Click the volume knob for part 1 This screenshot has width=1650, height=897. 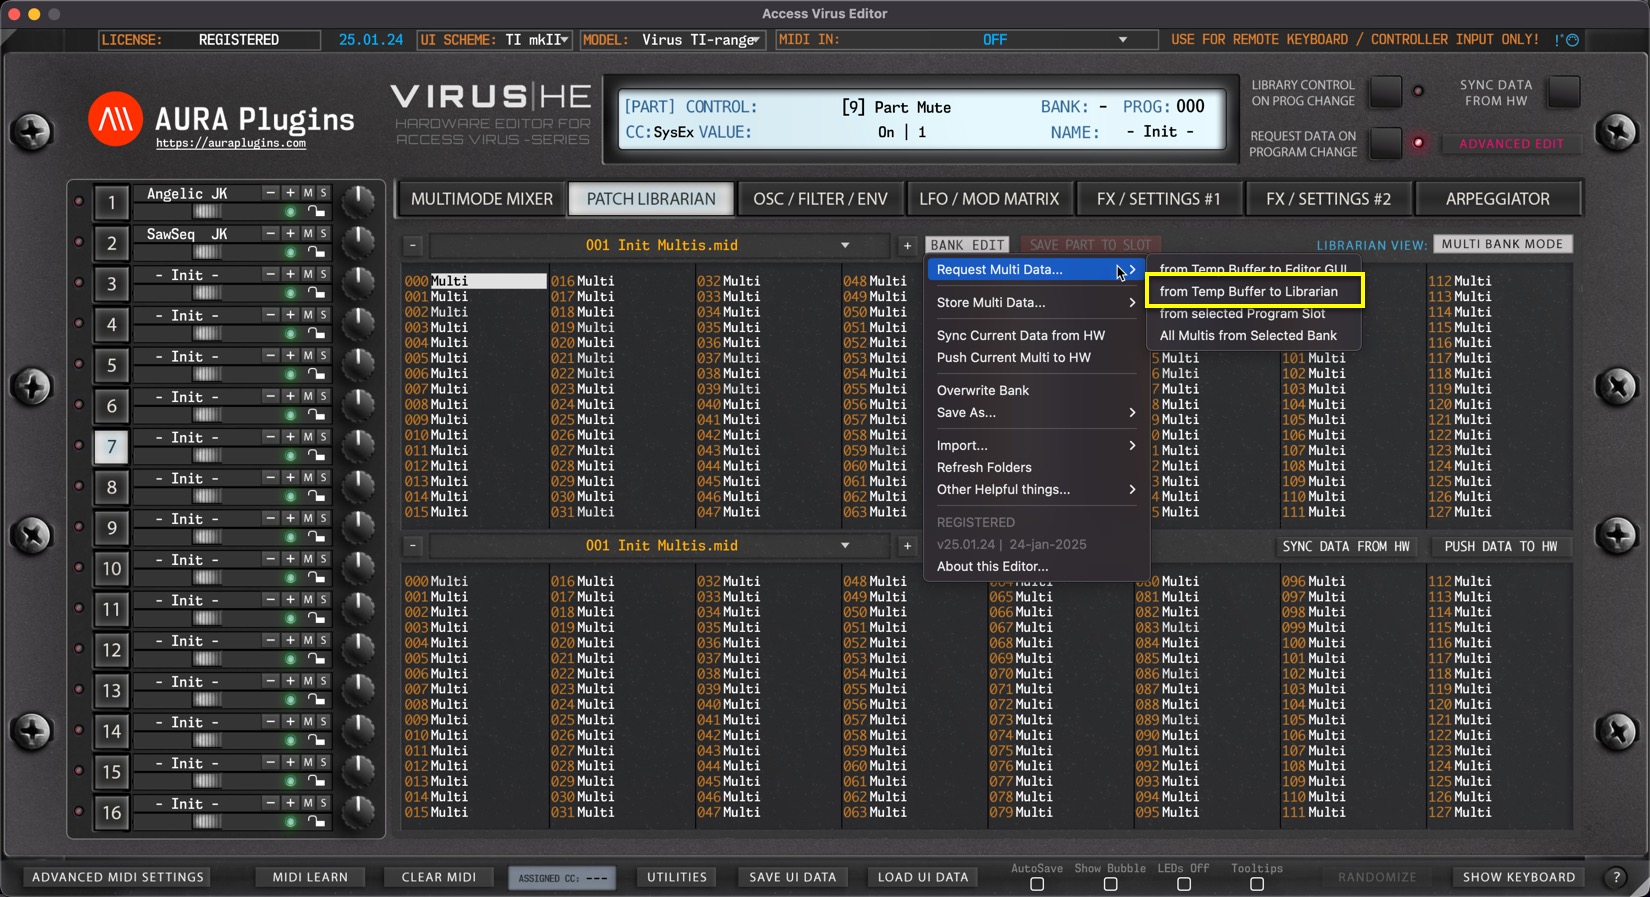pyautogui.click(x=357, y=201)
